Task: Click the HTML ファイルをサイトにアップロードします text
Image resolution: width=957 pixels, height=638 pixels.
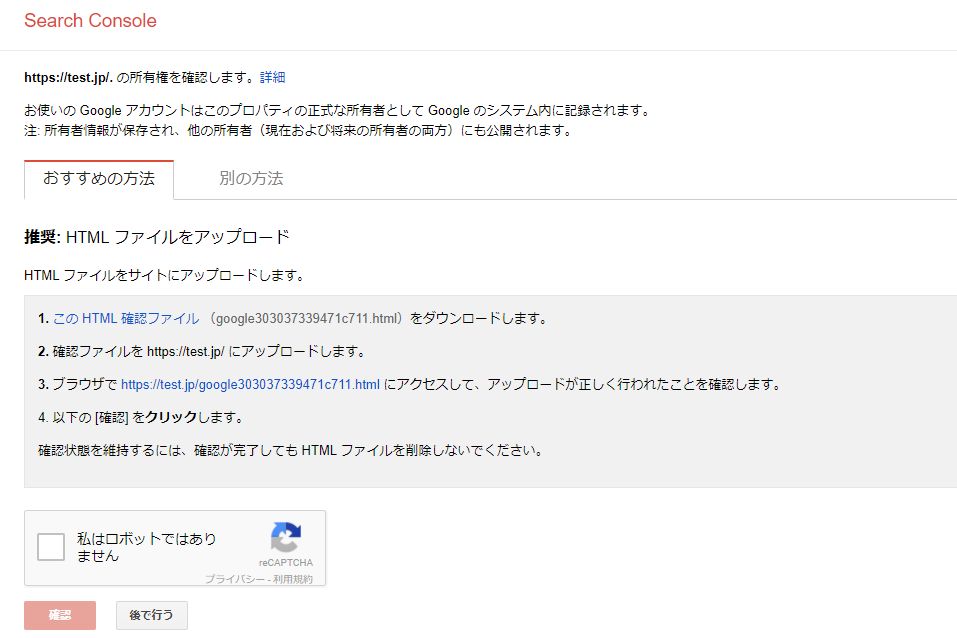Action: [x=164, y=275]
